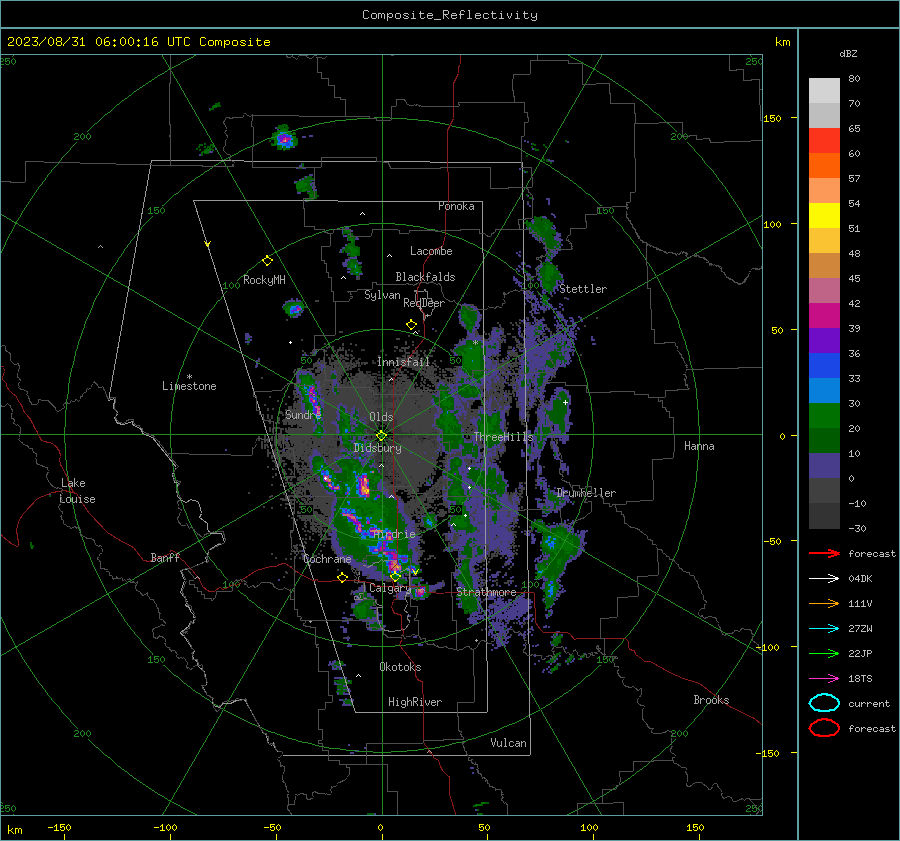Click the white 04DK arrow legend icon
This screenshot has width=900, height=841.
coord(824,578)
